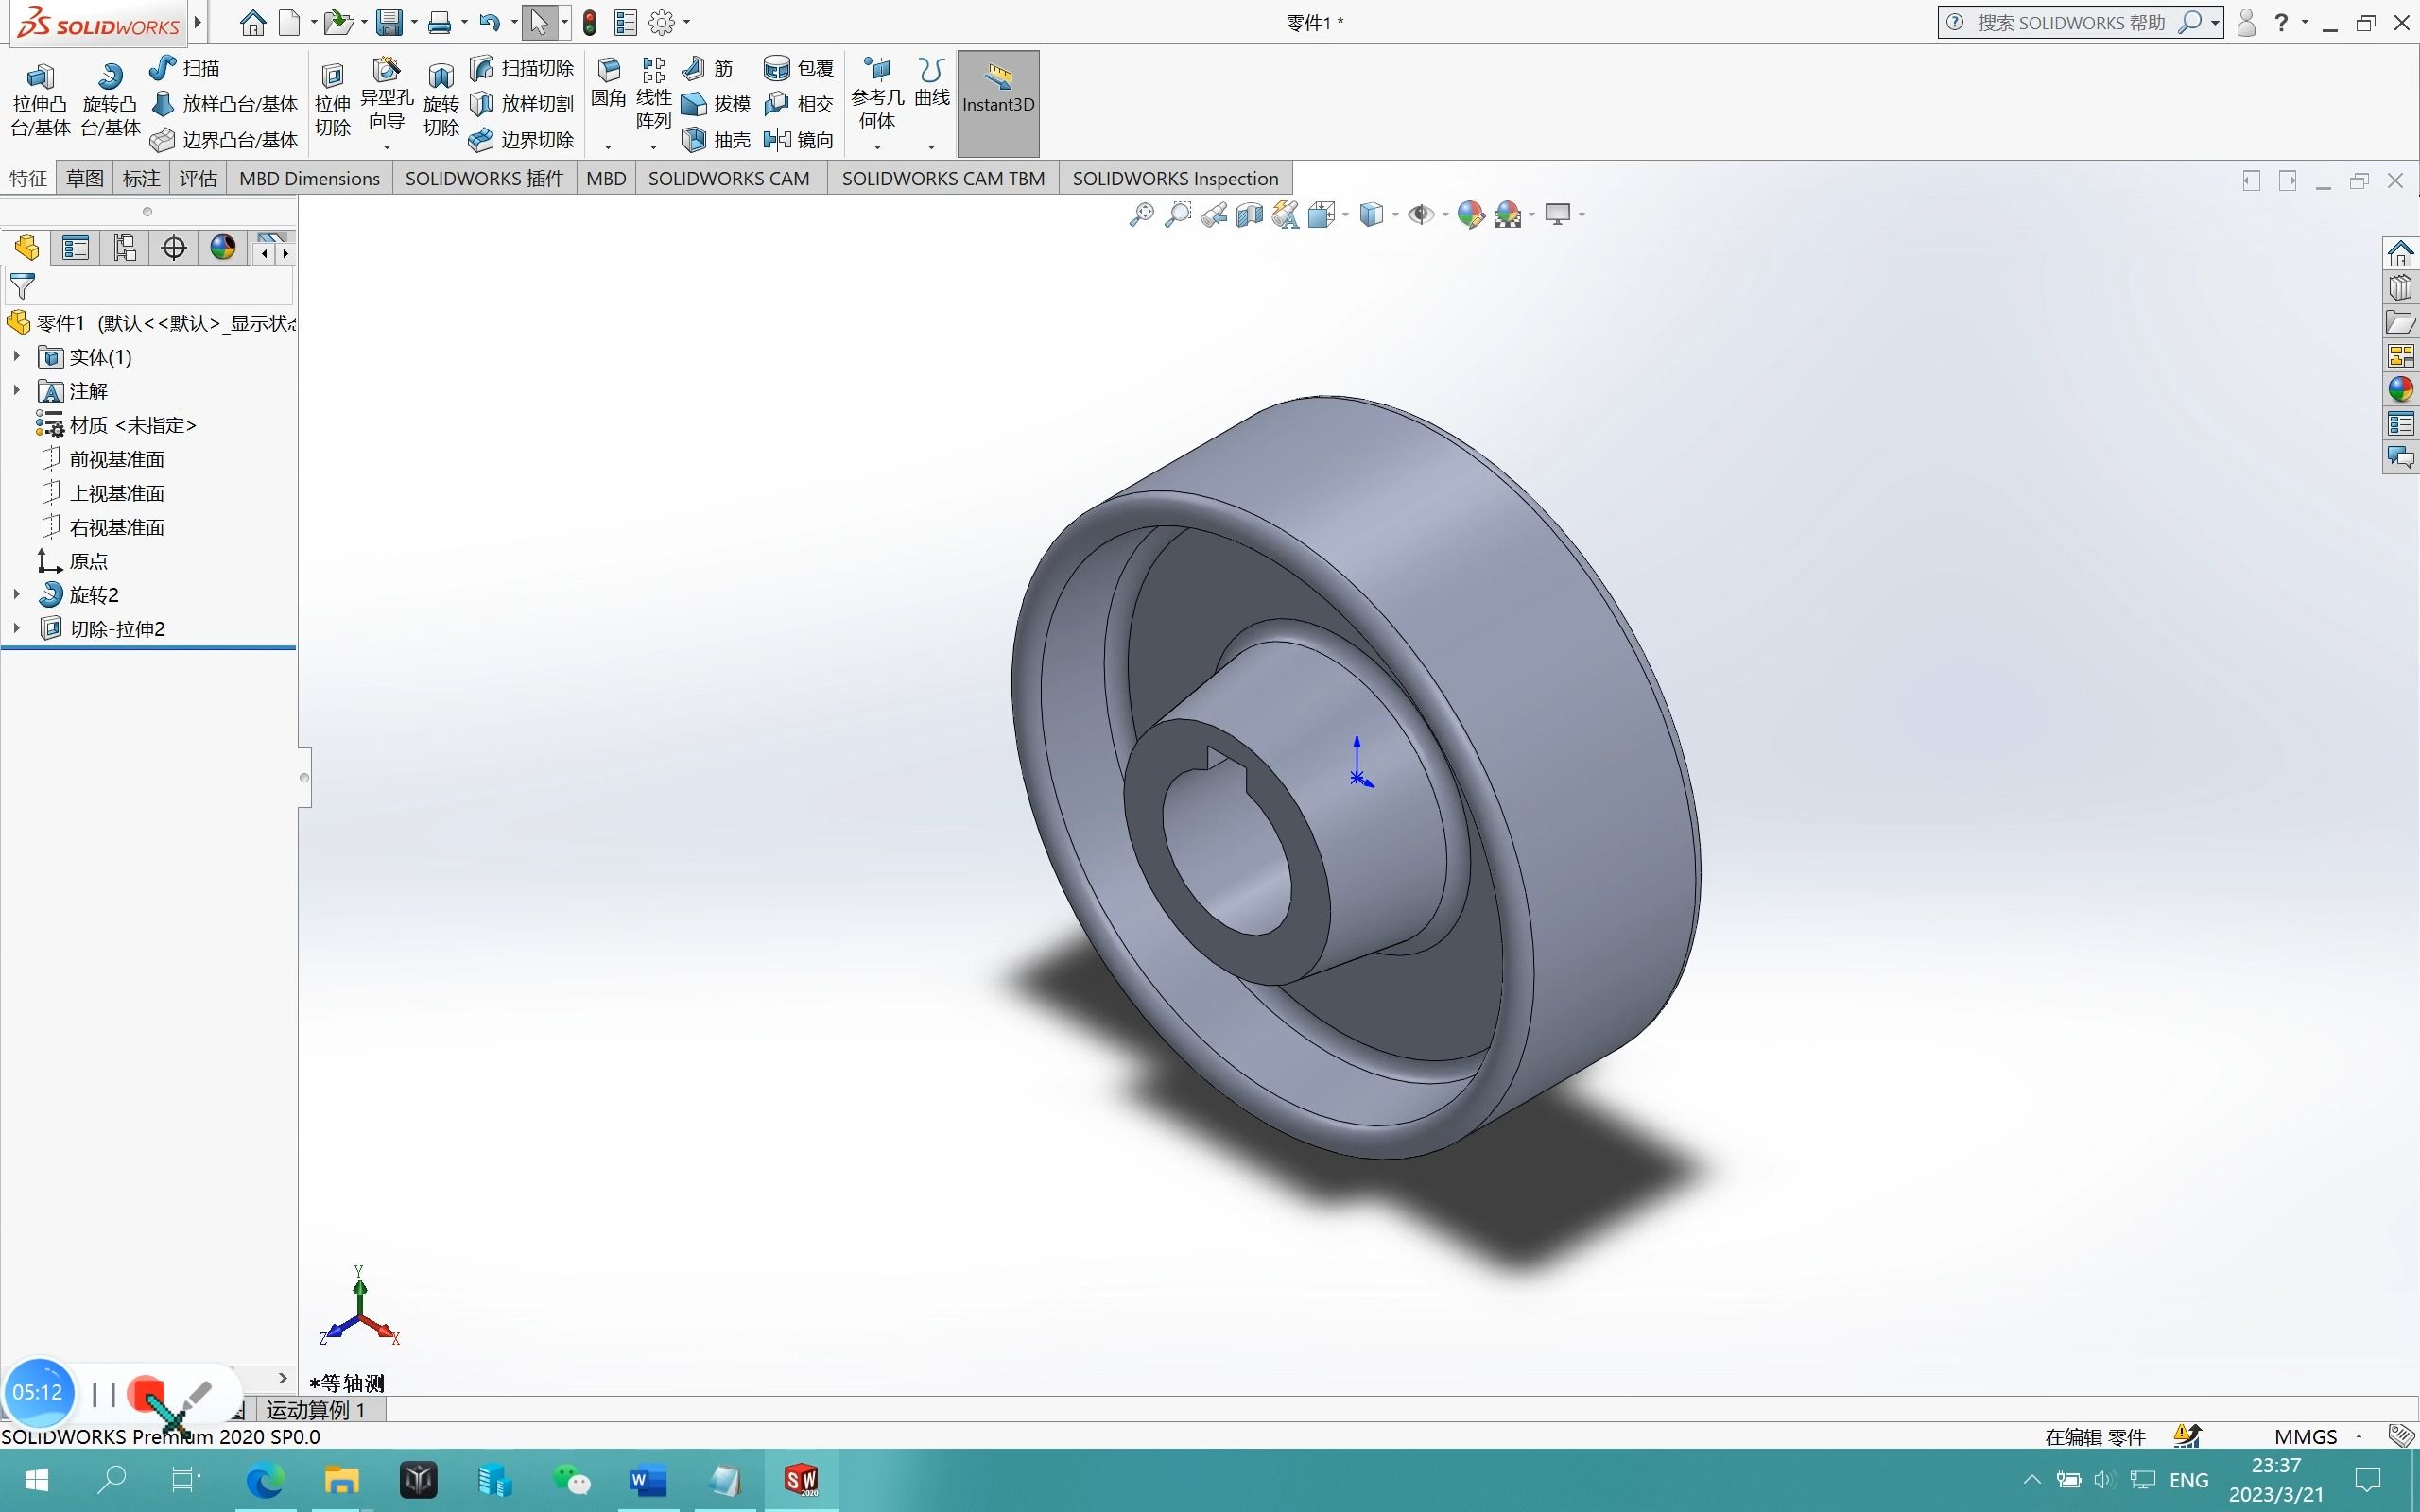Open the ConfigurationManager panel tab
This screenshot has width=2420, height=1512.
[x=124, y=248]
